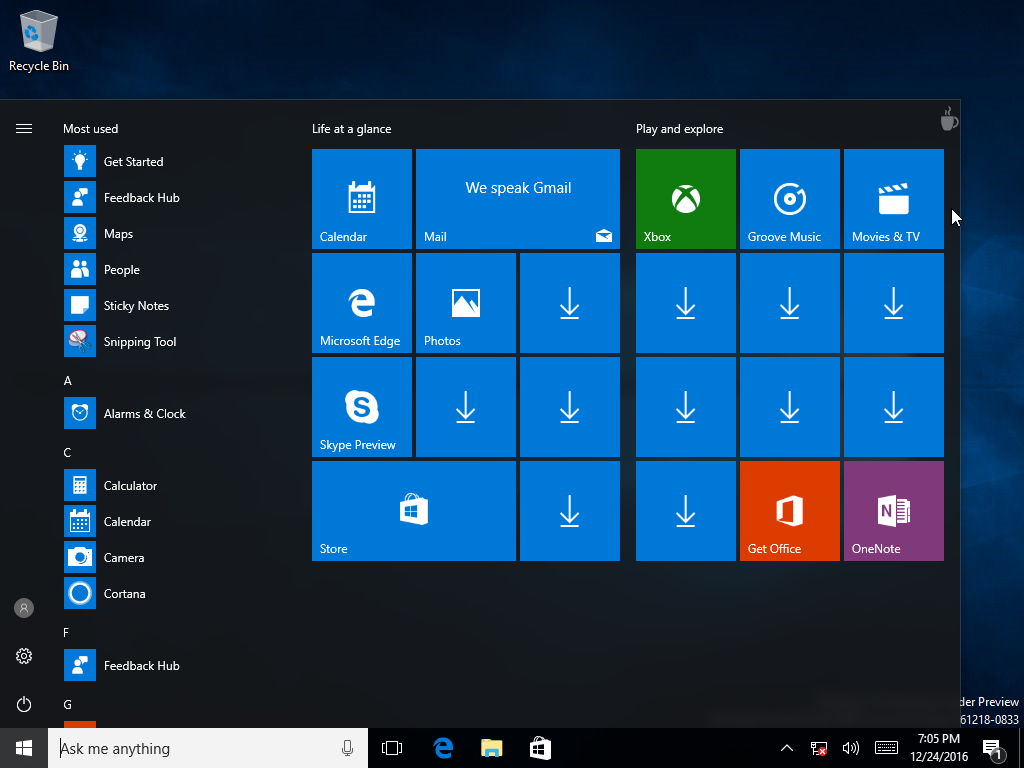Click the orange Get Office tile

tap(790, 511)
